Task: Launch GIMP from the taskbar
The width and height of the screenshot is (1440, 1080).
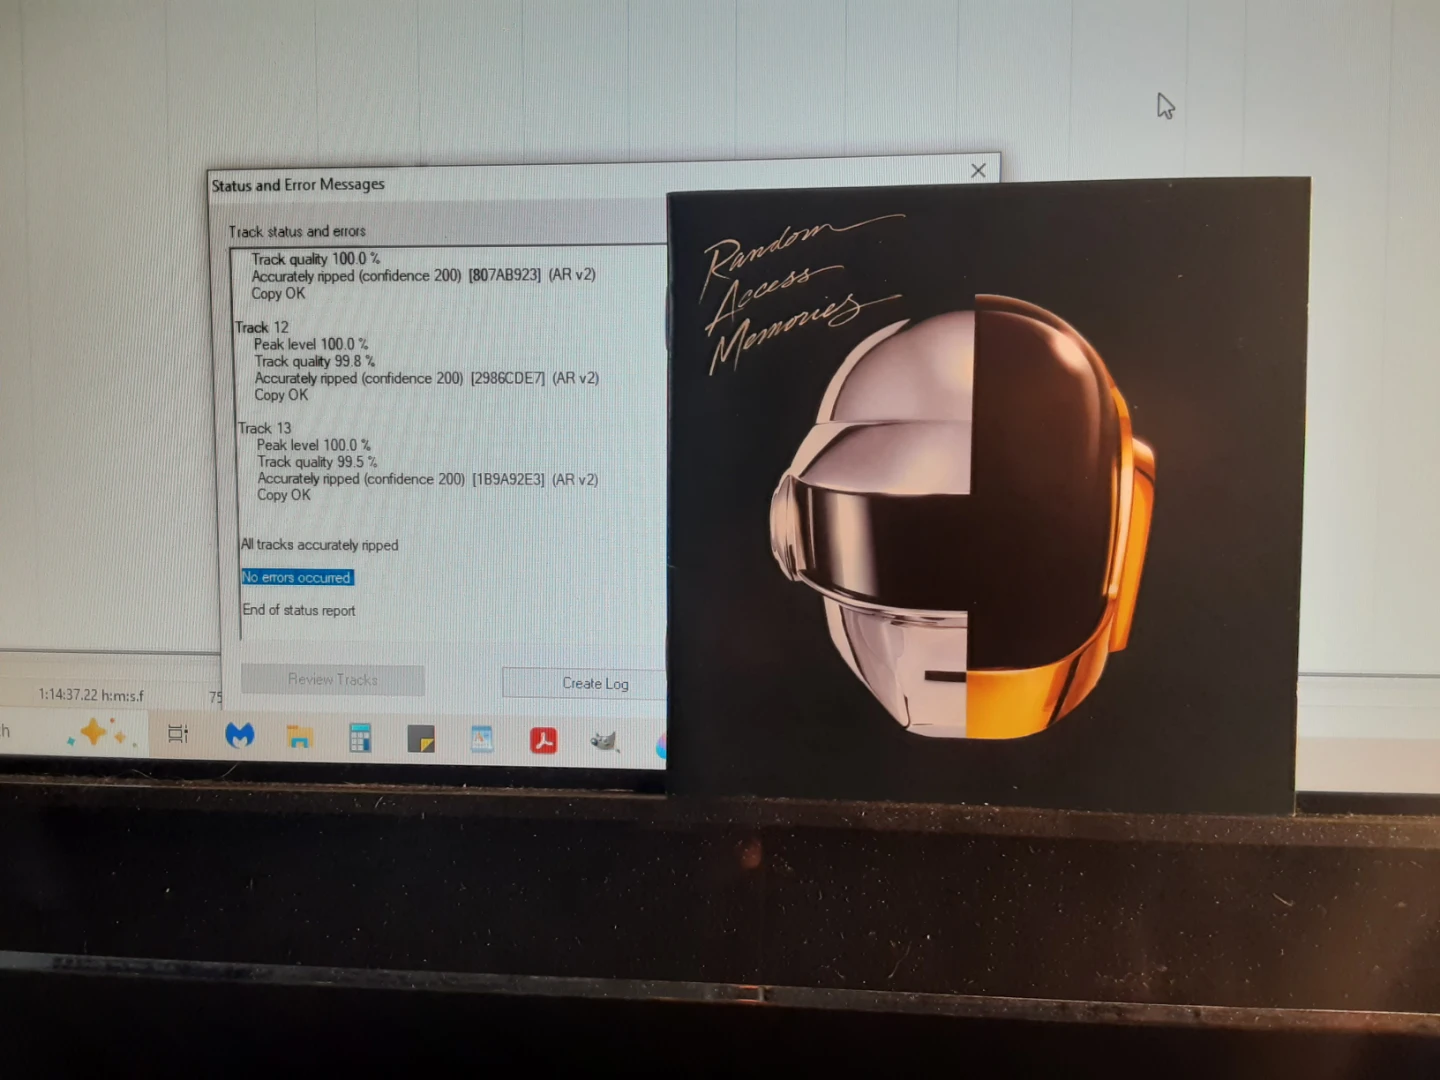Action: click(604, 741)
